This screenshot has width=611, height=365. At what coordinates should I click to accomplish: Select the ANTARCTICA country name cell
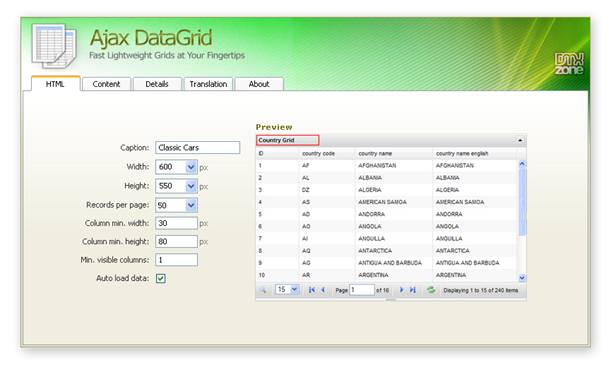tap(375, 250)
